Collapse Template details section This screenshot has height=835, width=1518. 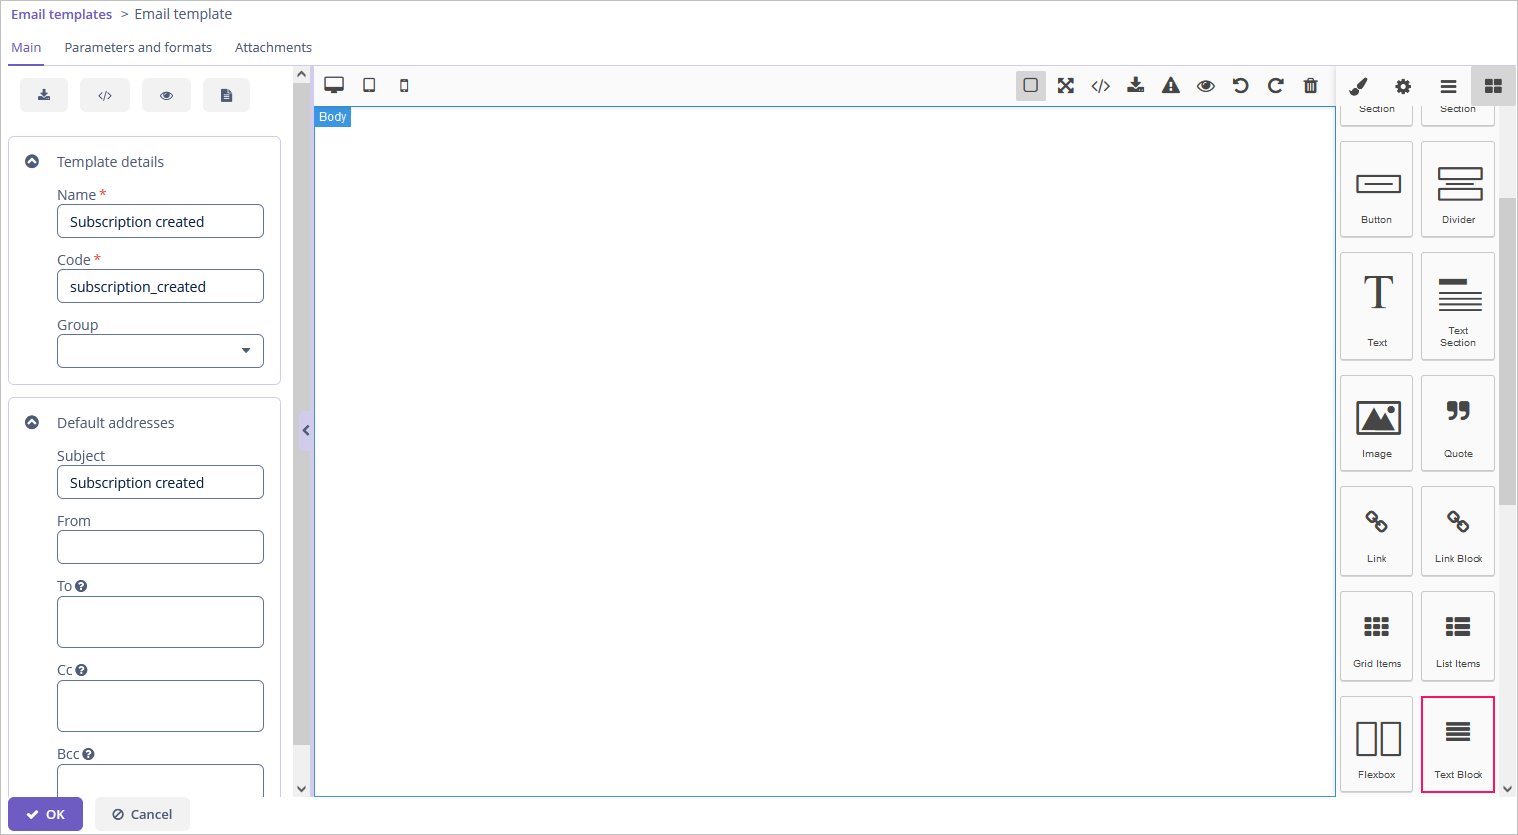click(32, 161)
